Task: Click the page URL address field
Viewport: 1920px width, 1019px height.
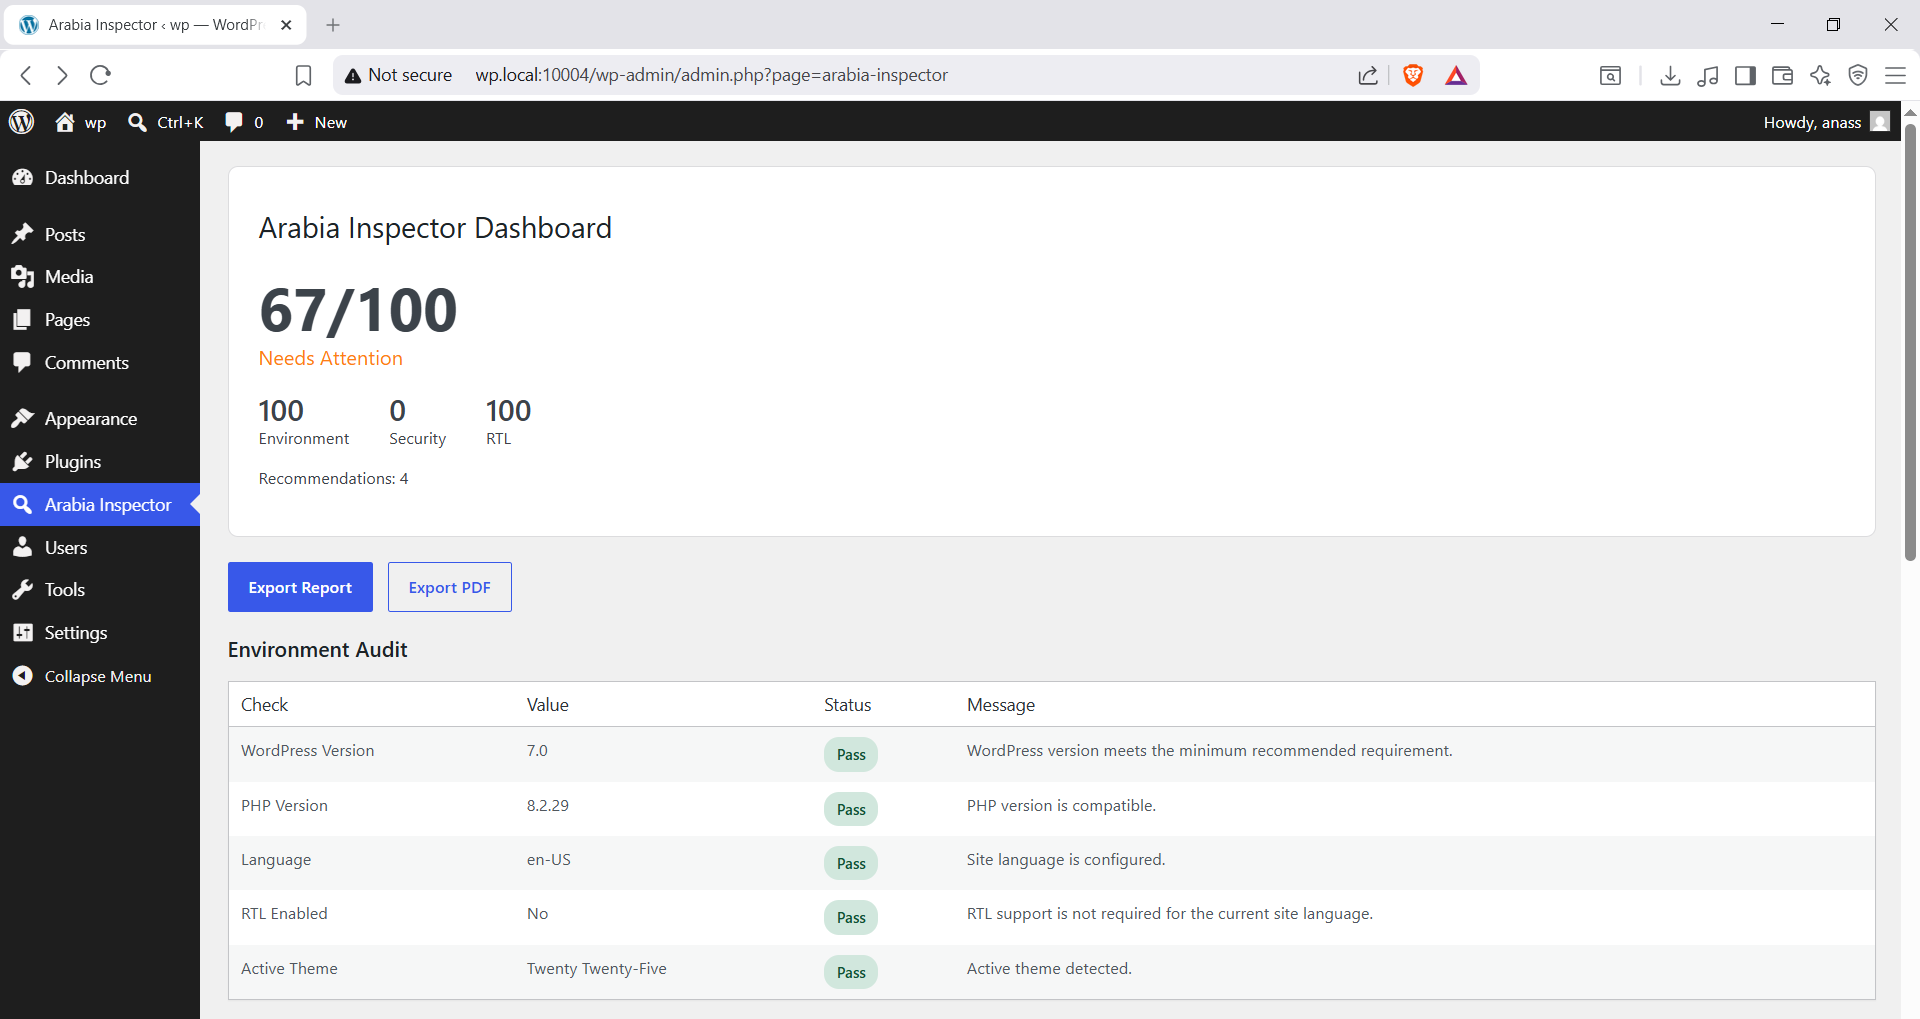Action: coord(711,75)
